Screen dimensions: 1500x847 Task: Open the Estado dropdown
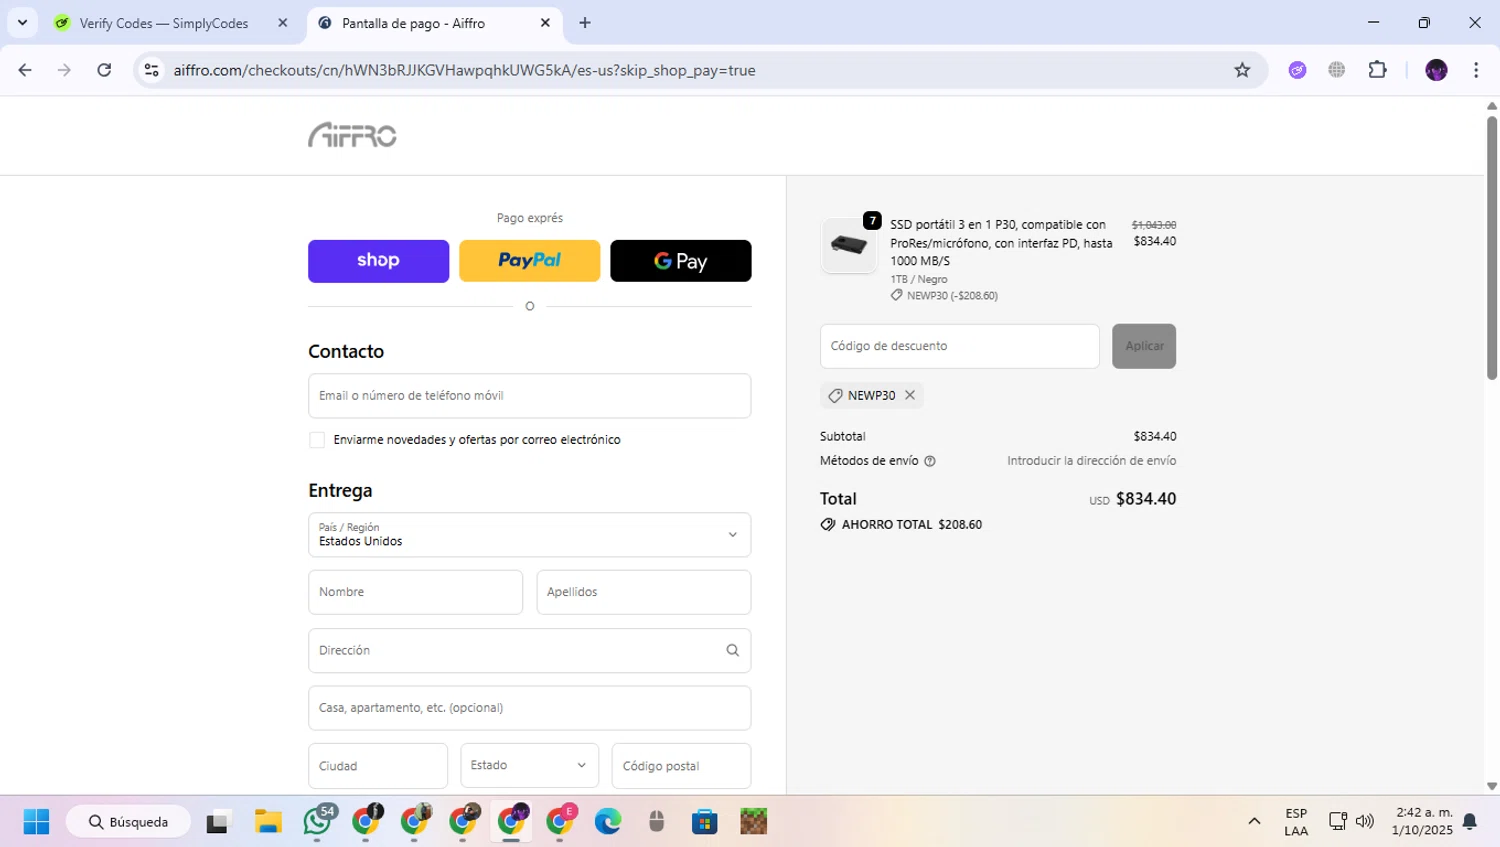[x=529, y=766]
